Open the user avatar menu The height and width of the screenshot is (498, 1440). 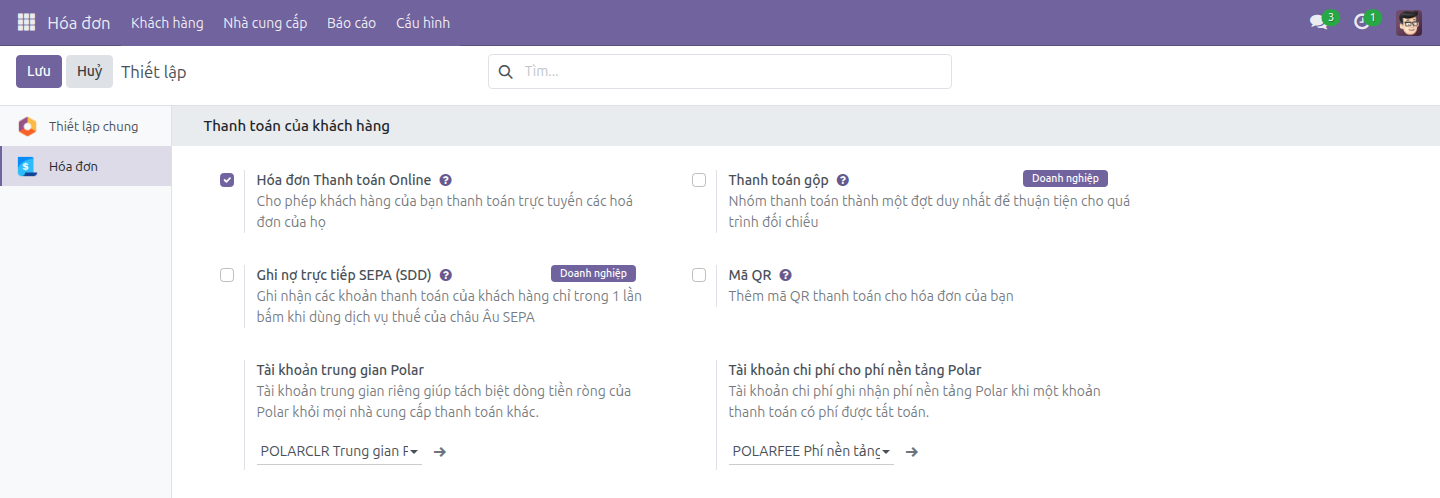point(1409,22)
